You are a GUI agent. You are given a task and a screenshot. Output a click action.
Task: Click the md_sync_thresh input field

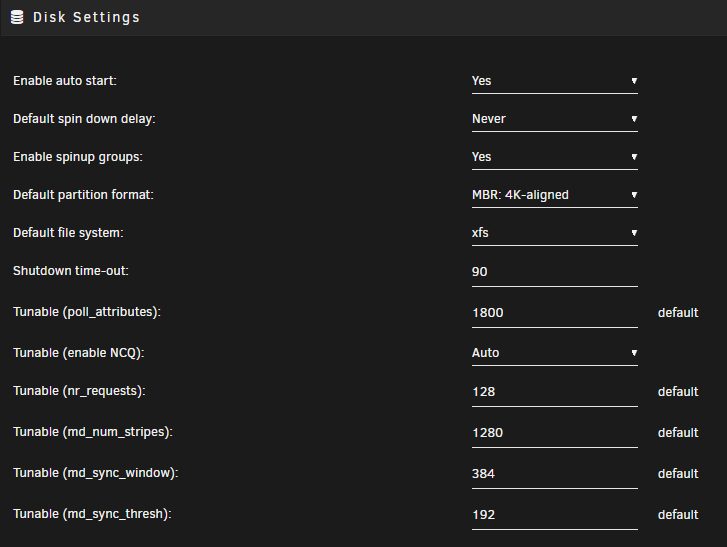555,515
